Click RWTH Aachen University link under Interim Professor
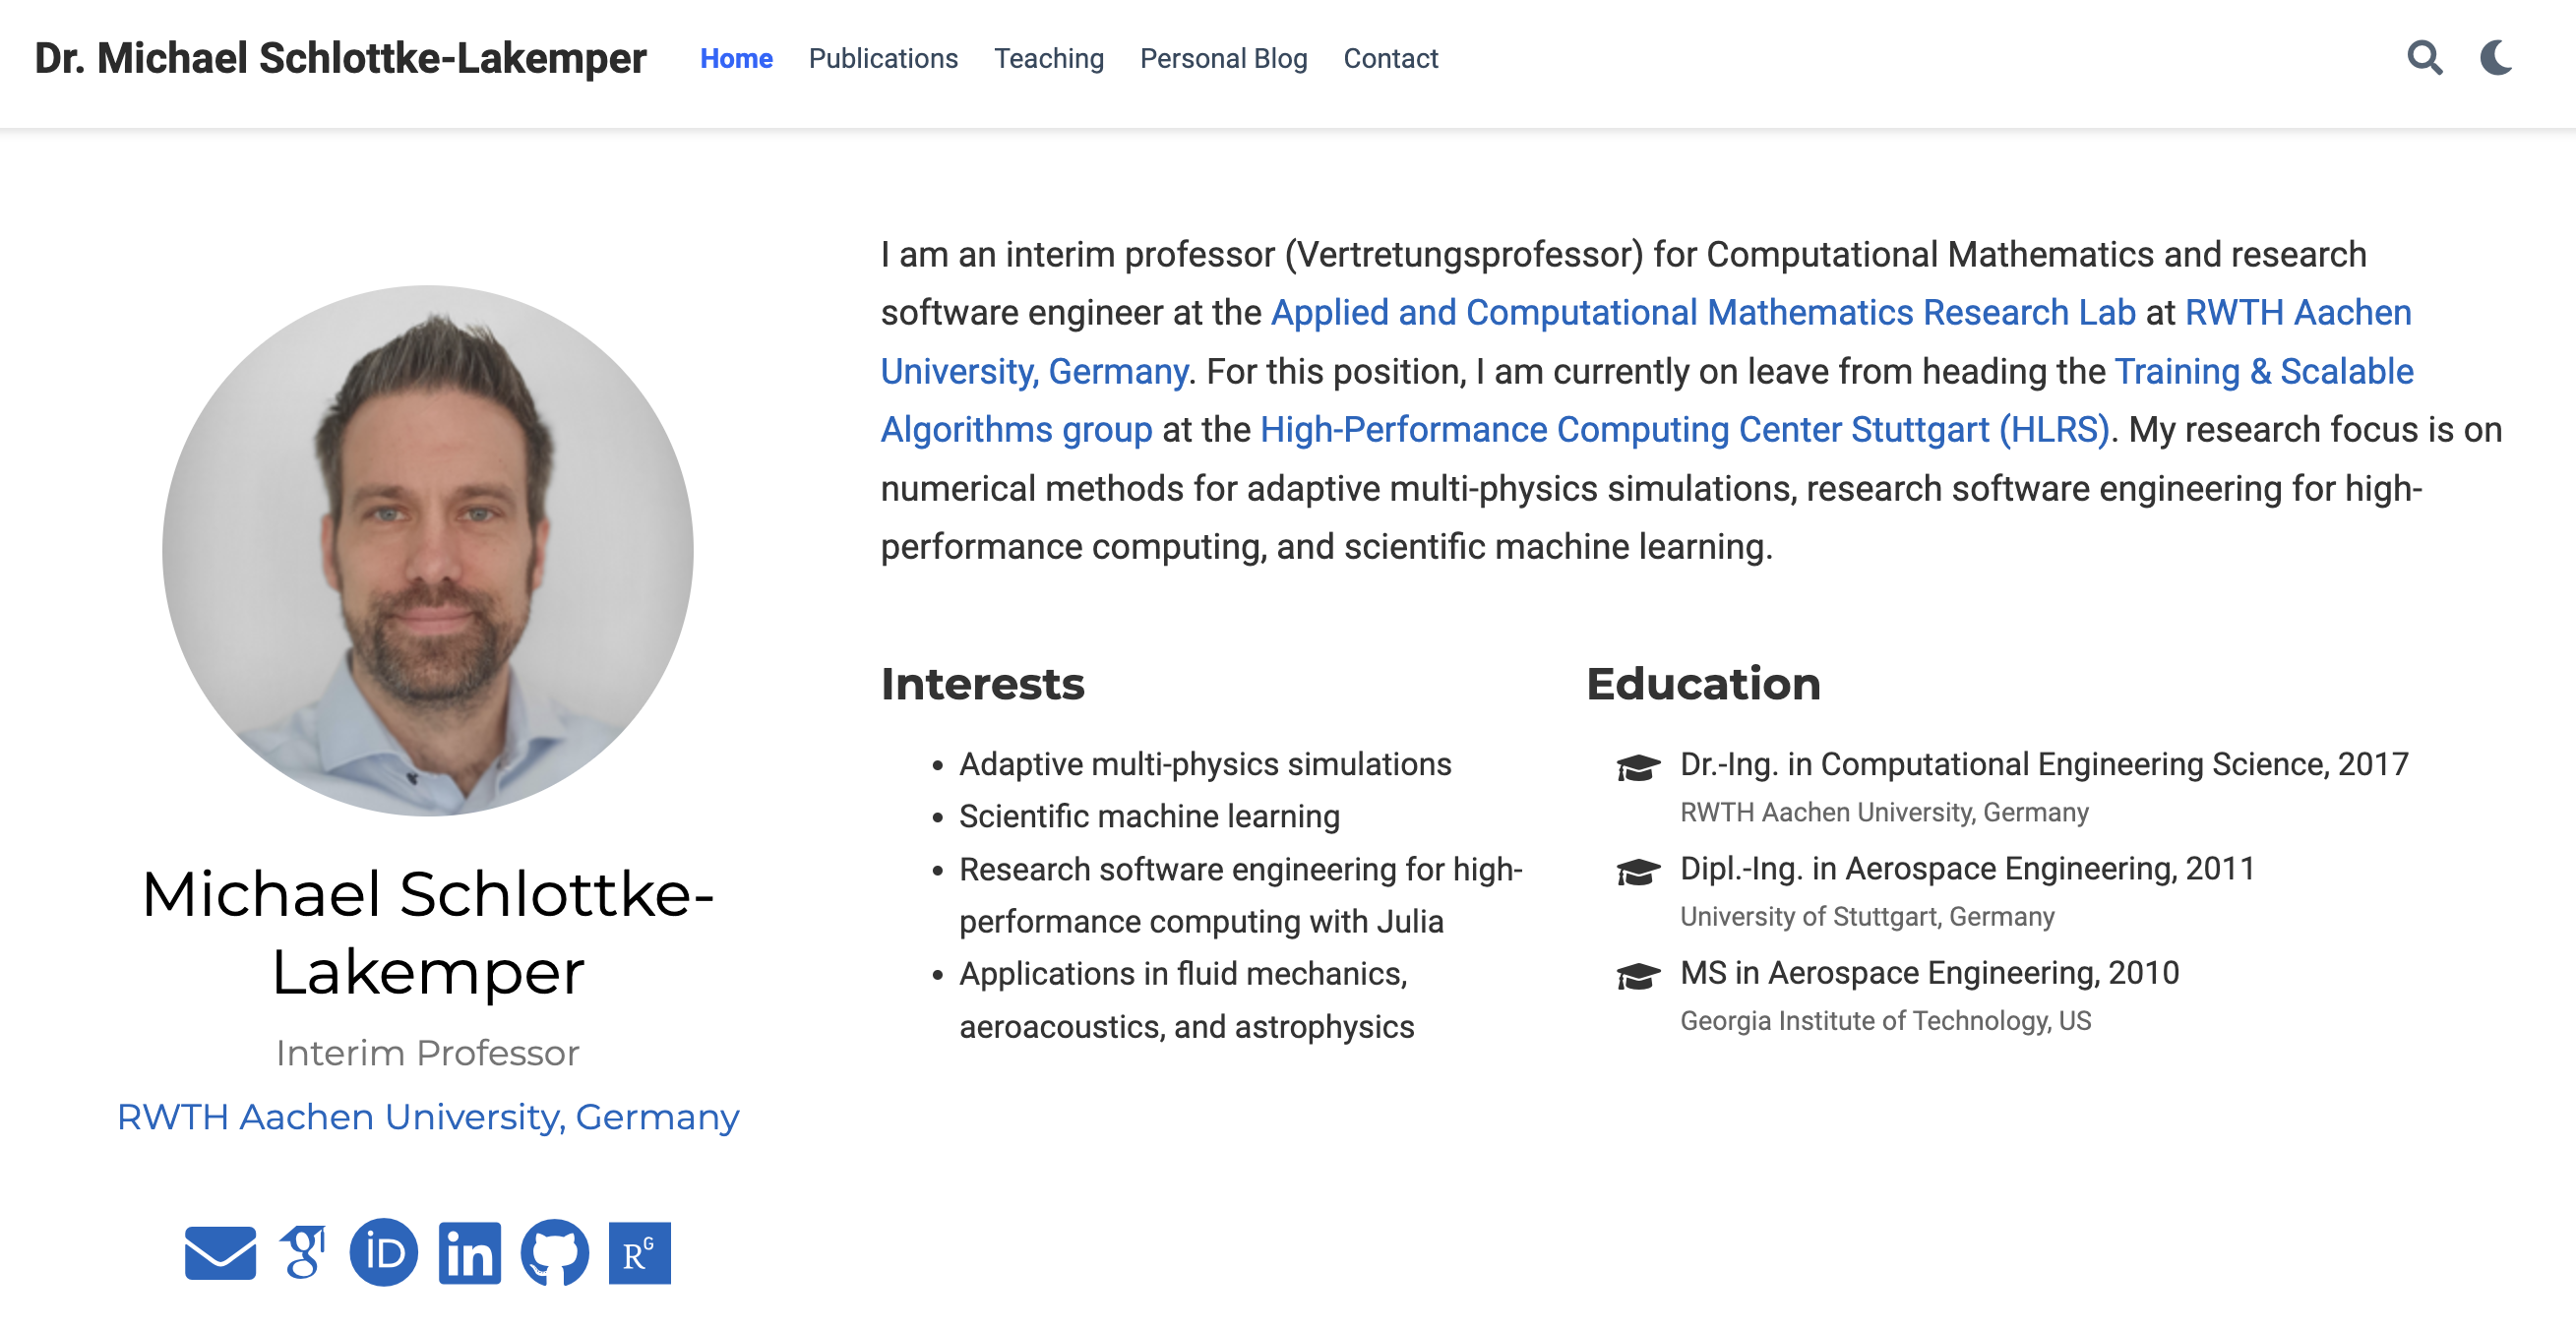 point(428,1117)
